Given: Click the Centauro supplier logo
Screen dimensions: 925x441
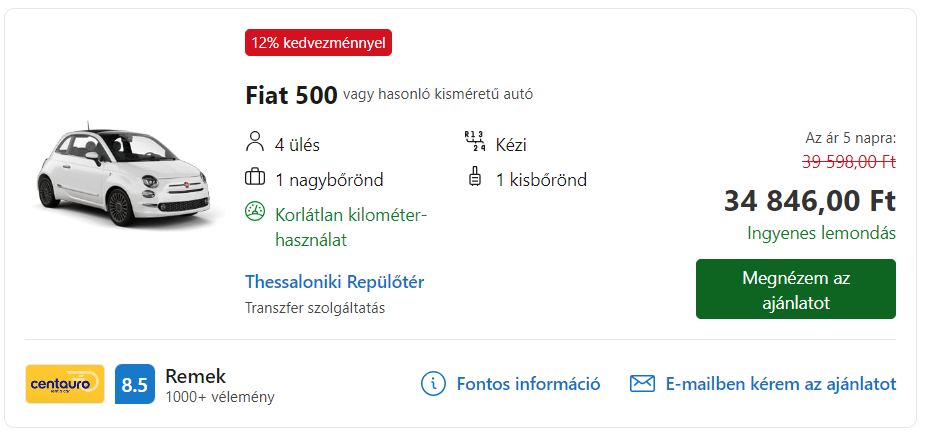Looking at the screenshot, I should click(x=65, y=384).
